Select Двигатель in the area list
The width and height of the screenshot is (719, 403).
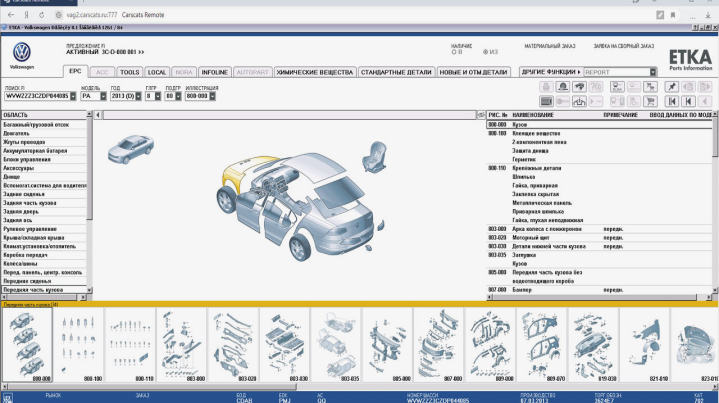point(44,133)
